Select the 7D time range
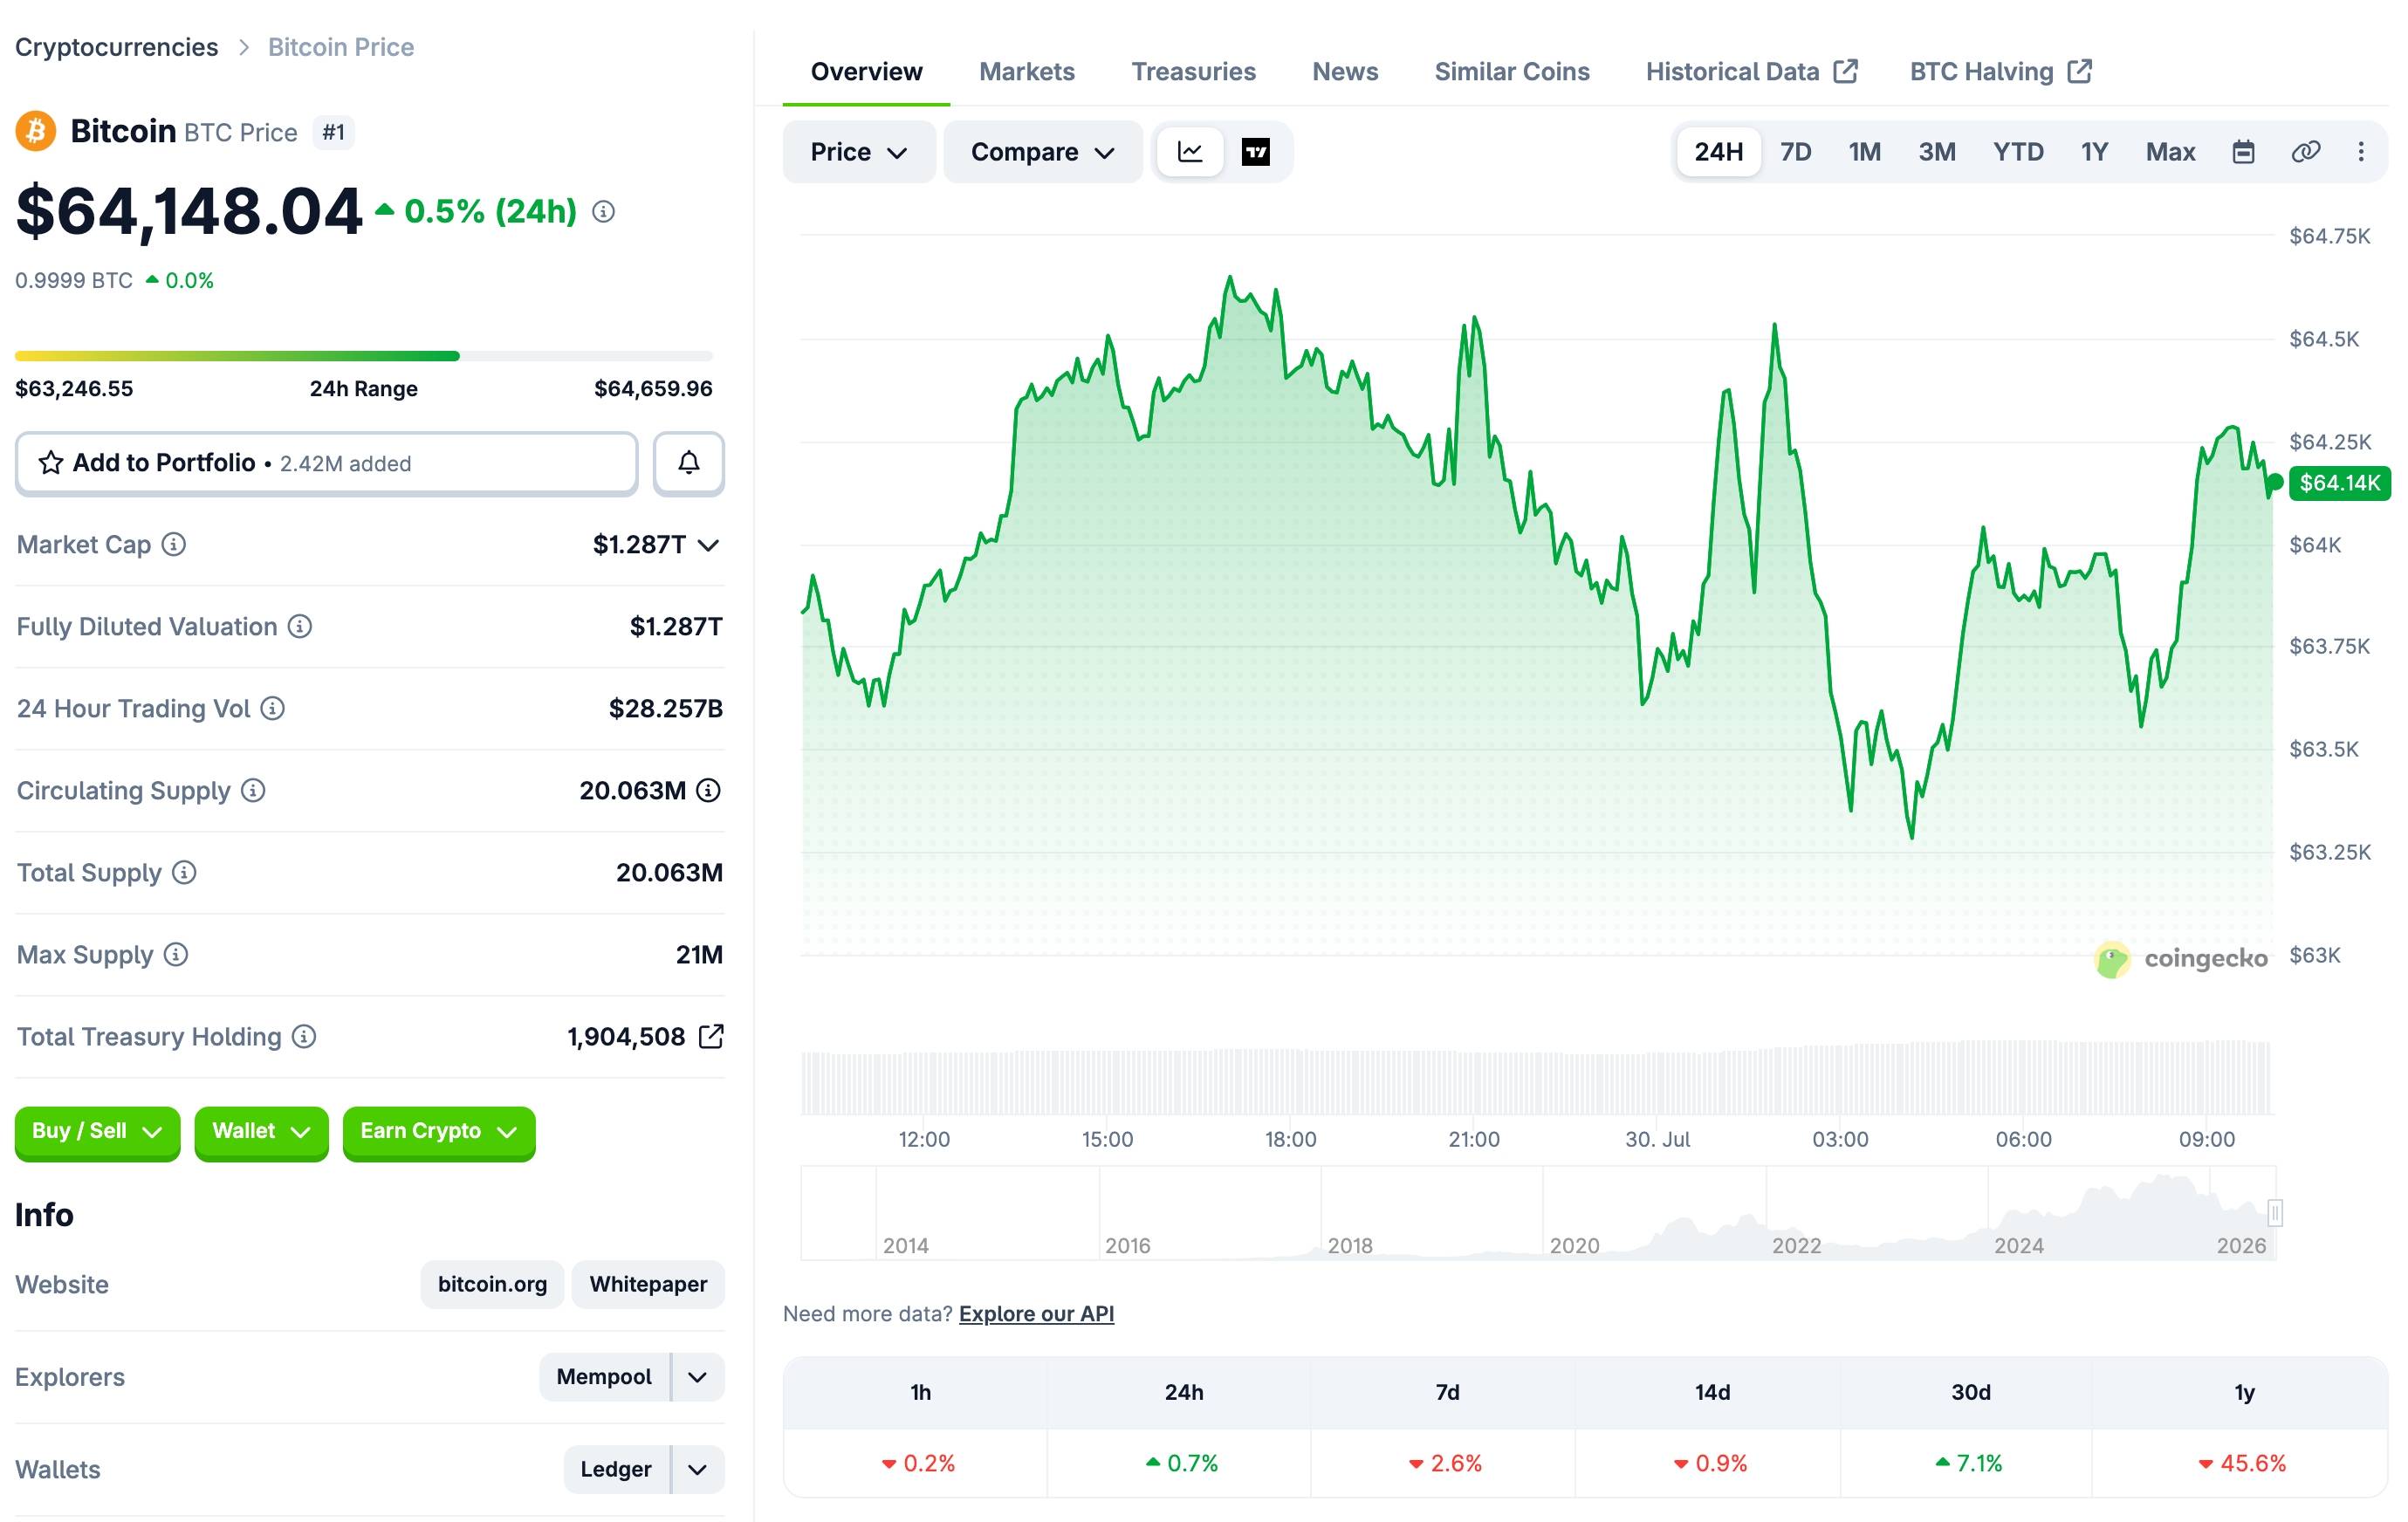The width and height of the screenshot is (2408, 1522). (1795, 152)
